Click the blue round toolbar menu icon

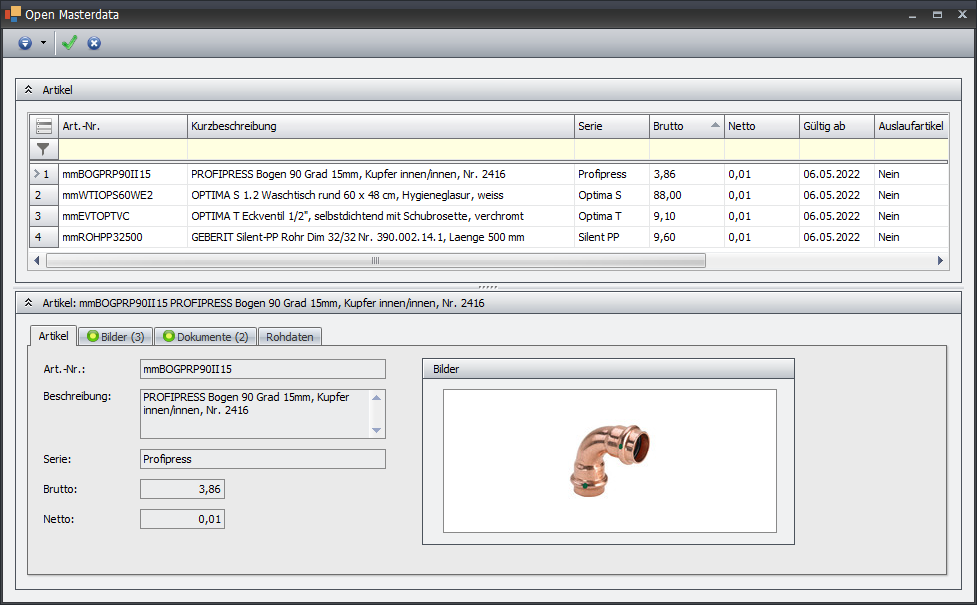(x=25, y=43)
